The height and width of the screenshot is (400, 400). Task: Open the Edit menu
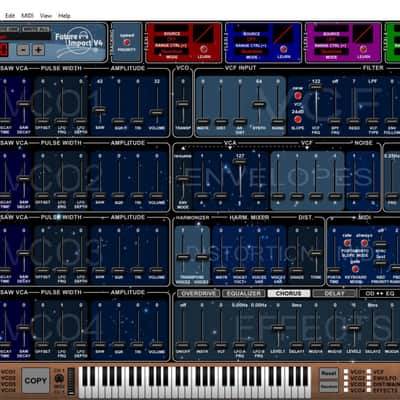(10, 15)
